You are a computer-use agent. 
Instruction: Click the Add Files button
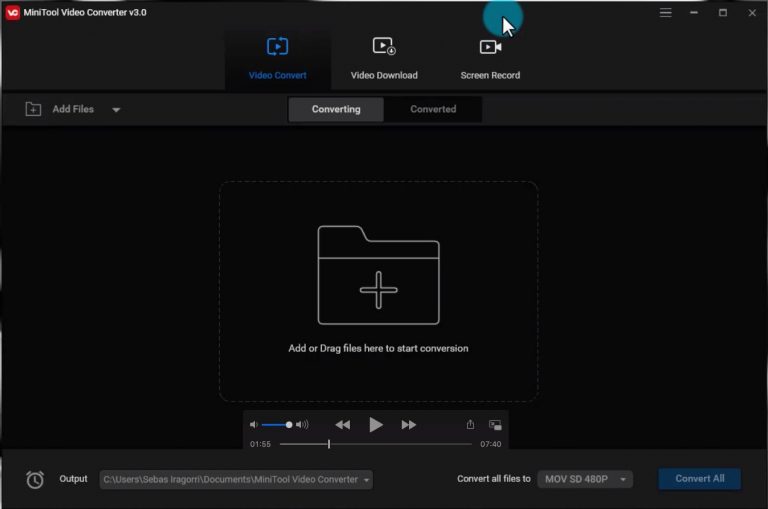(x=73, y=109)
